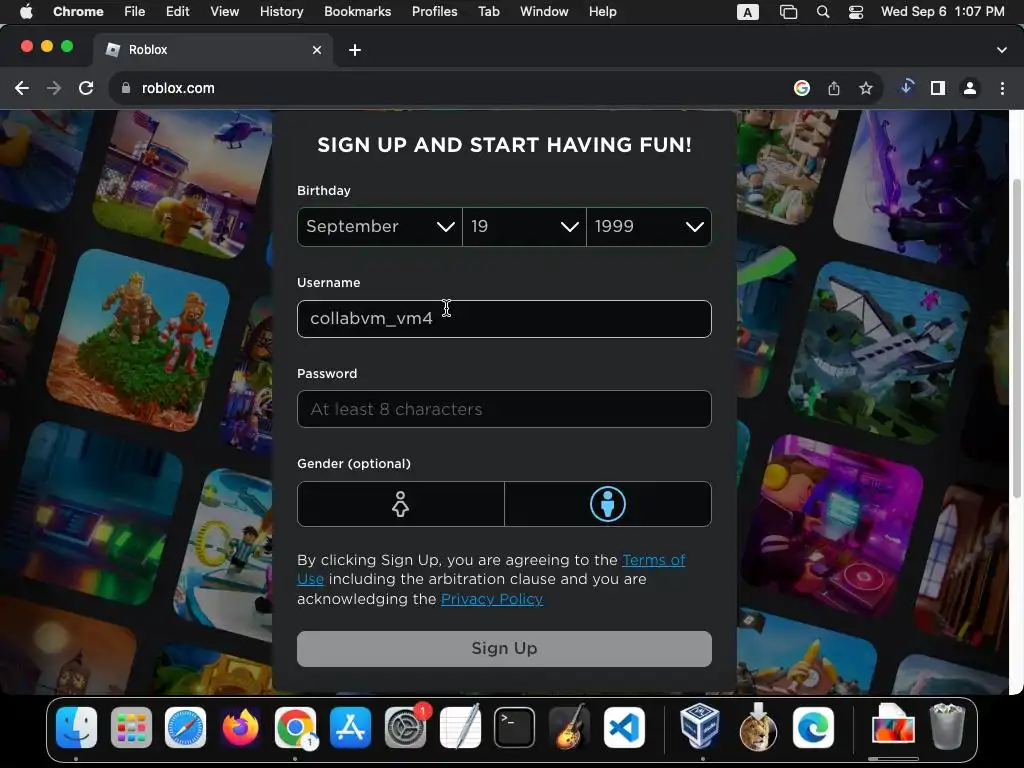Open a new tab
The image size is (1024, 768).
pyautogui.click(x=355, y=50)
